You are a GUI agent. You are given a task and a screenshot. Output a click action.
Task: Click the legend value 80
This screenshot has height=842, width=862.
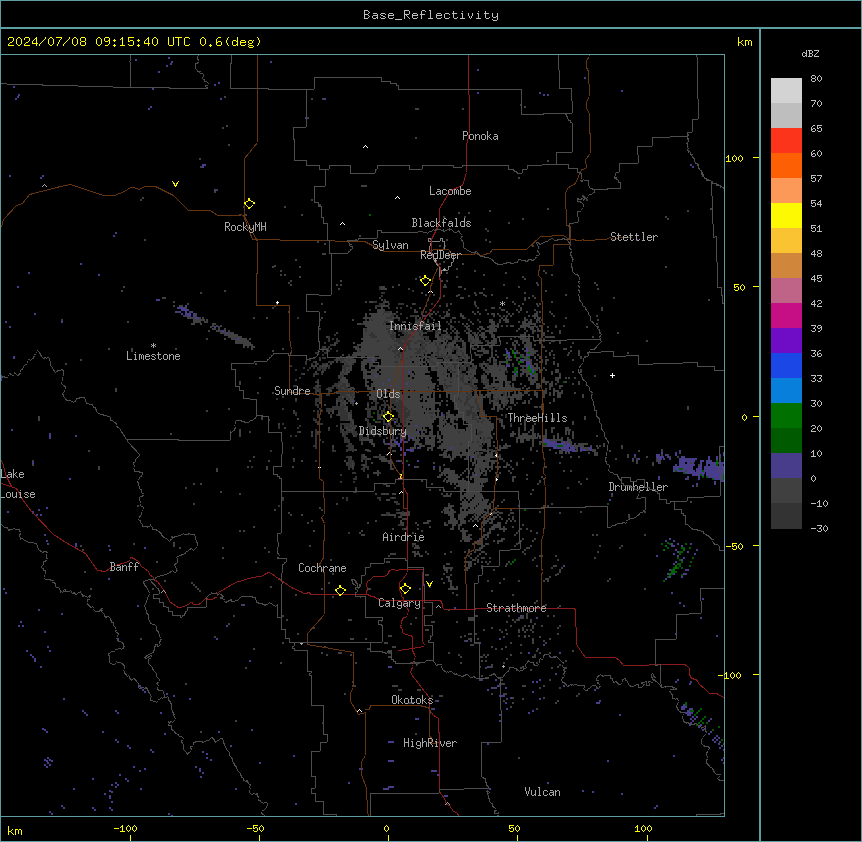pyautogui.click(x=816, y=79)
